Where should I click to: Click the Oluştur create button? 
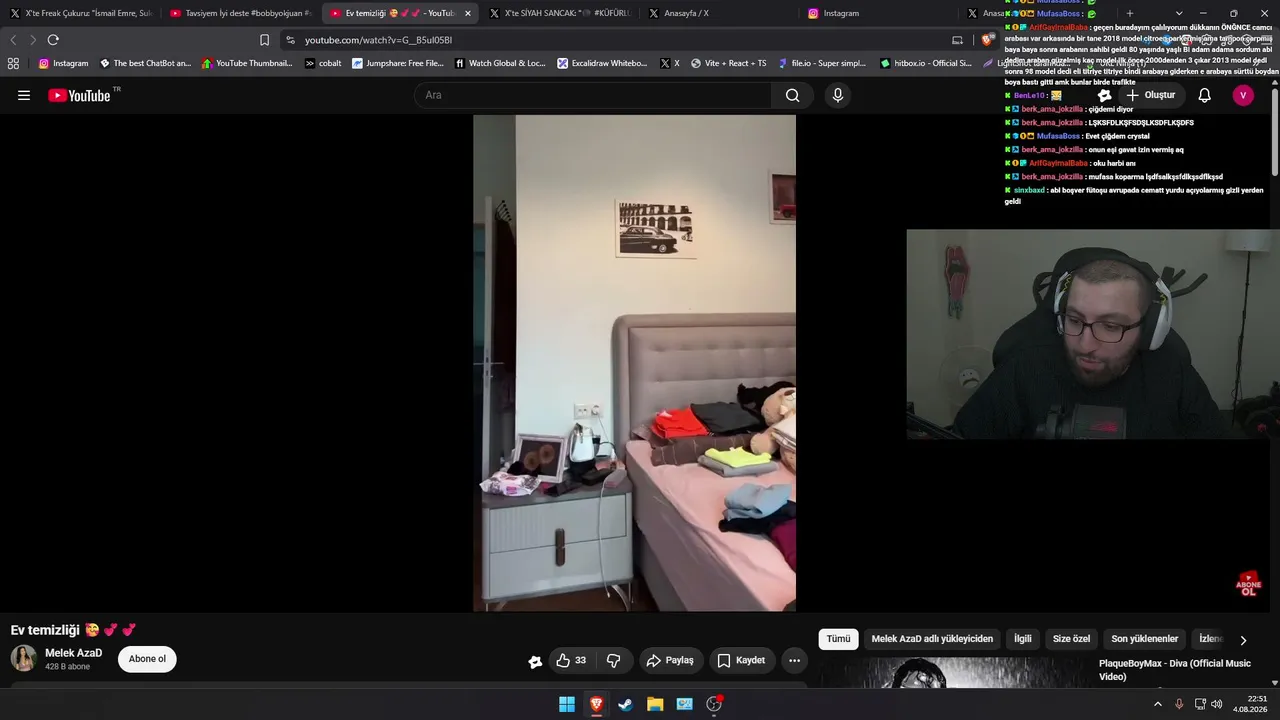(x=1151, y=95)
